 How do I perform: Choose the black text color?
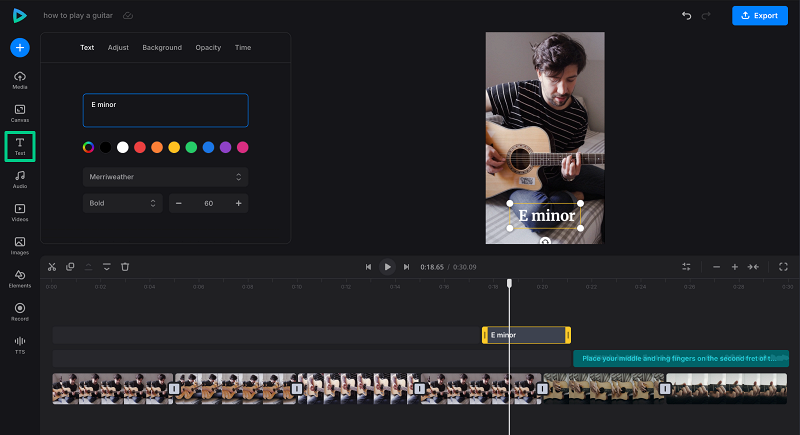point(106,147)
